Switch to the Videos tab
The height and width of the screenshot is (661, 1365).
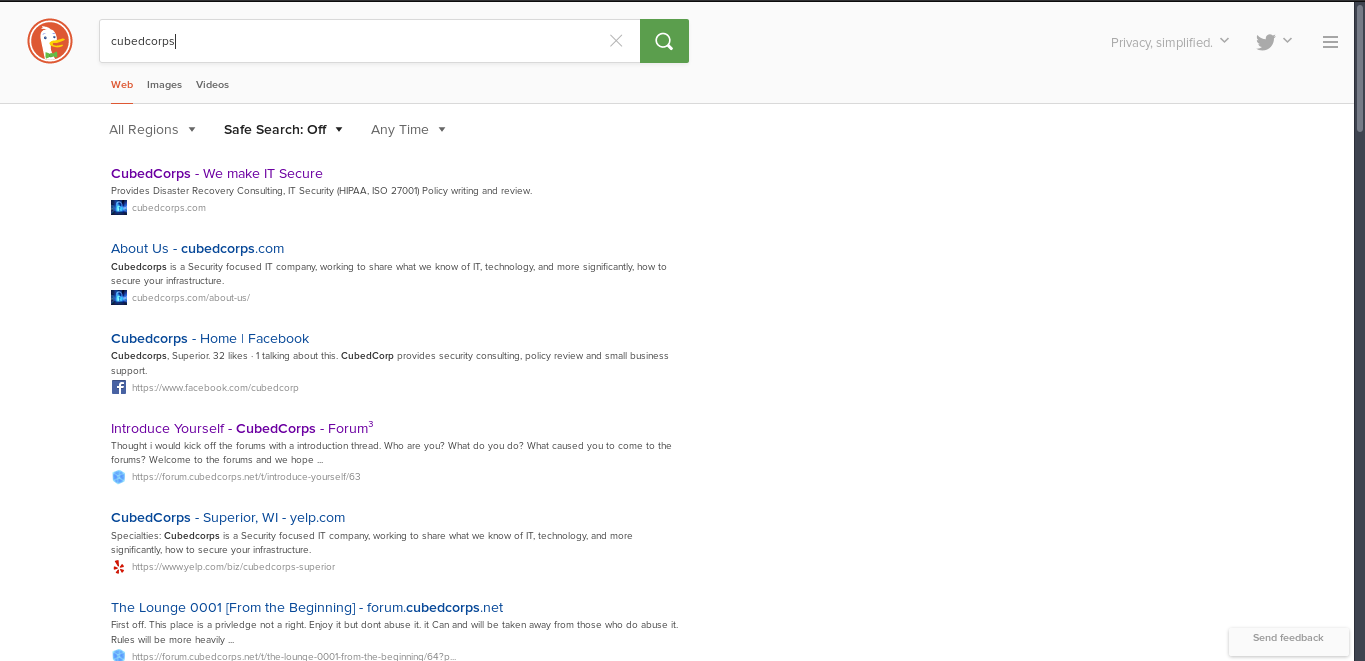212,85
